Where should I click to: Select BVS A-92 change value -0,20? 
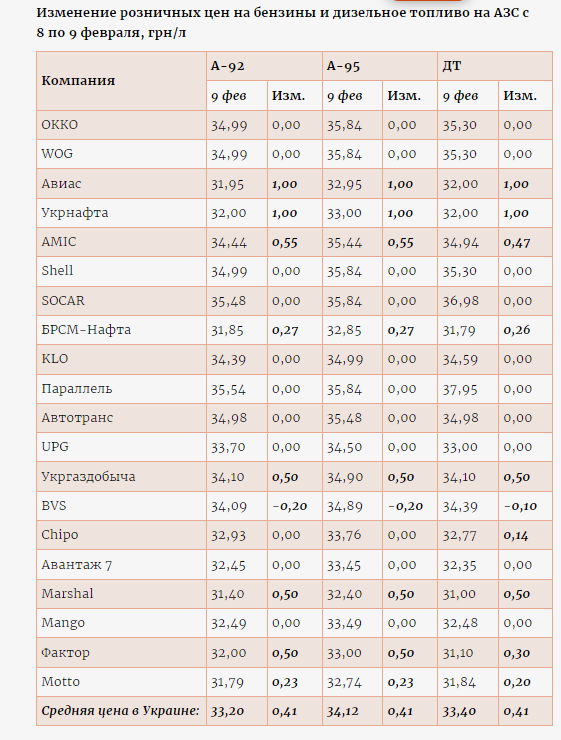point(290,506)
